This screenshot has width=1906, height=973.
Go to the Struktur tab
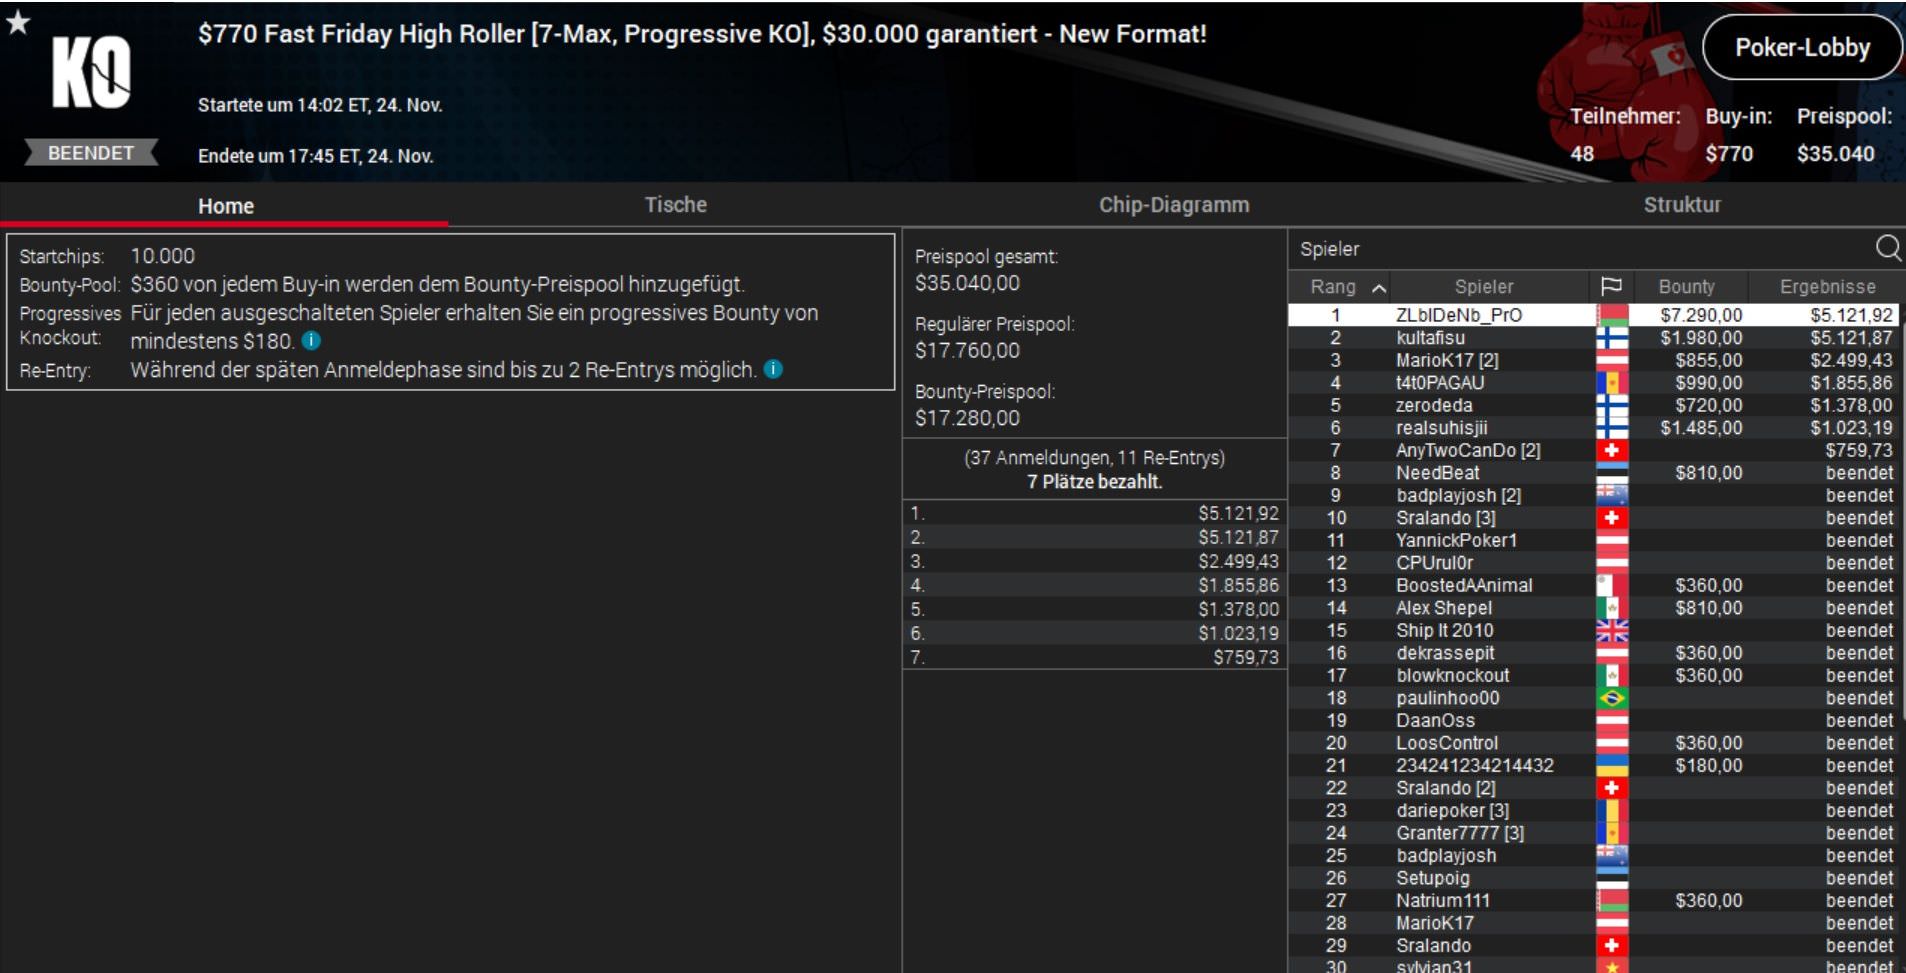tap(1682, 205)
